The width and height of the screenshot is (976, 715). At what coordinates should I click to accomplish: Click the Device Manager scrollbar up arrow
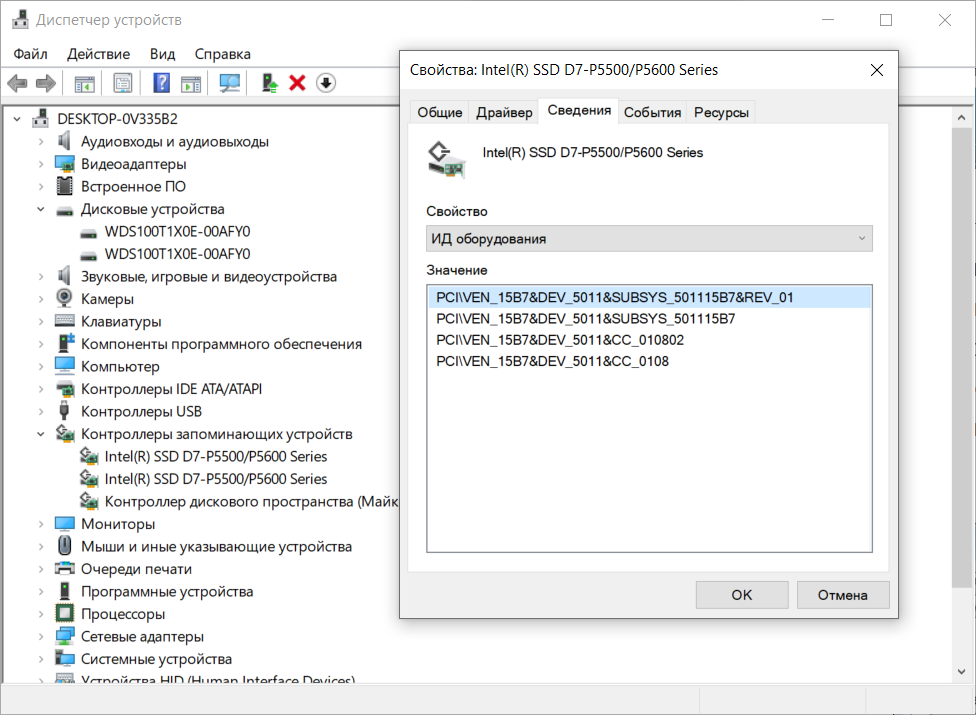point(962,118)
